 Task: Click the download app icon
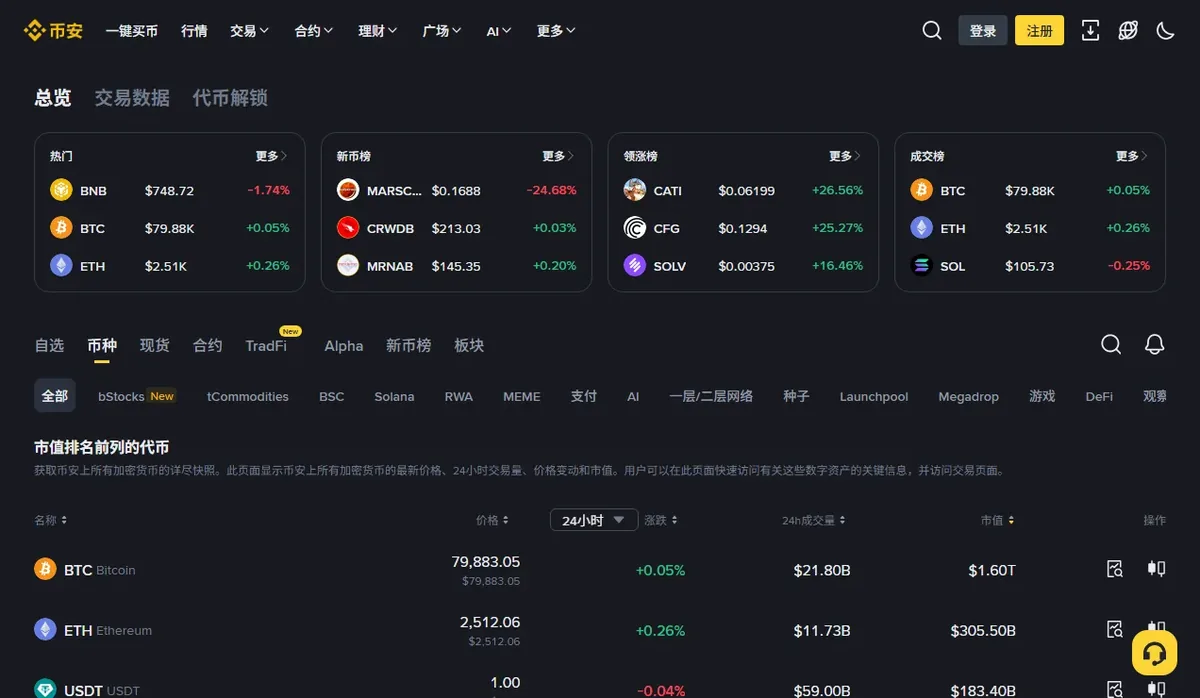1090,31
